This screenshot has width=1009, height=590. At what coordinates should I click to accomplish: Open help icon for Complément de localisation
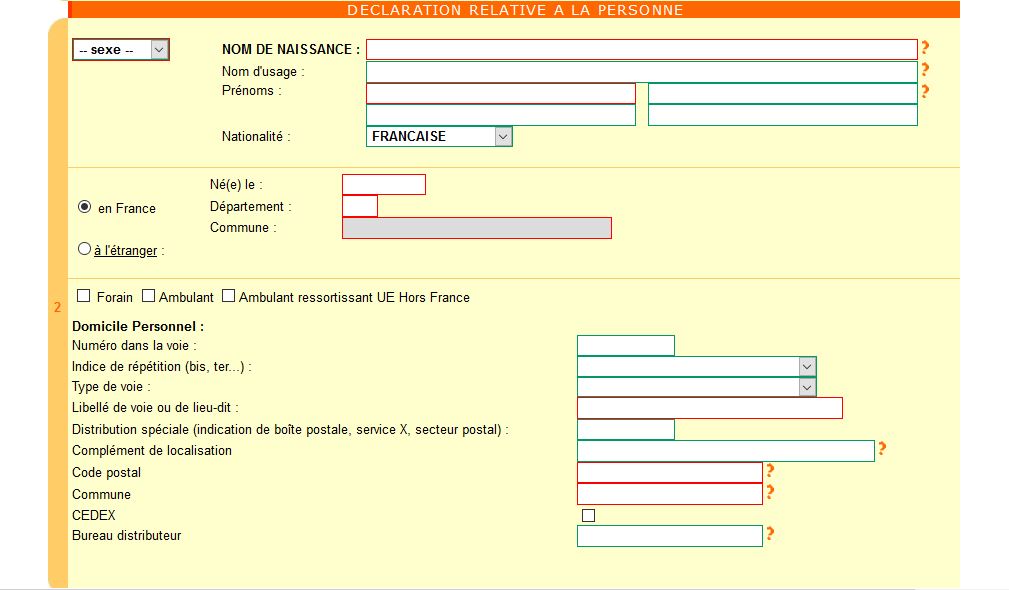[x=882, y=448]
